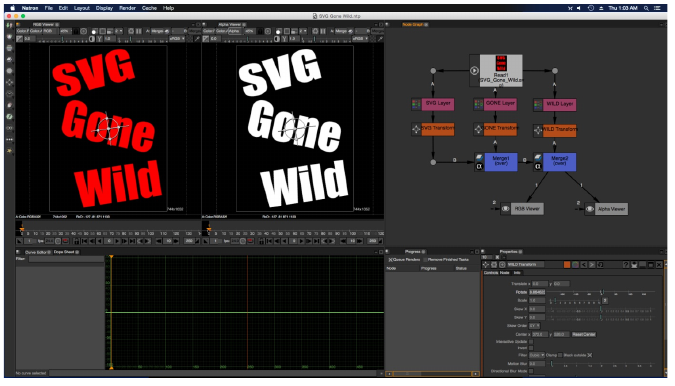Viewport: 675px width, 386px height.
Task: Open the RGB Viewer channel dropdown showing RGB
Action: [x=51, y=31]
